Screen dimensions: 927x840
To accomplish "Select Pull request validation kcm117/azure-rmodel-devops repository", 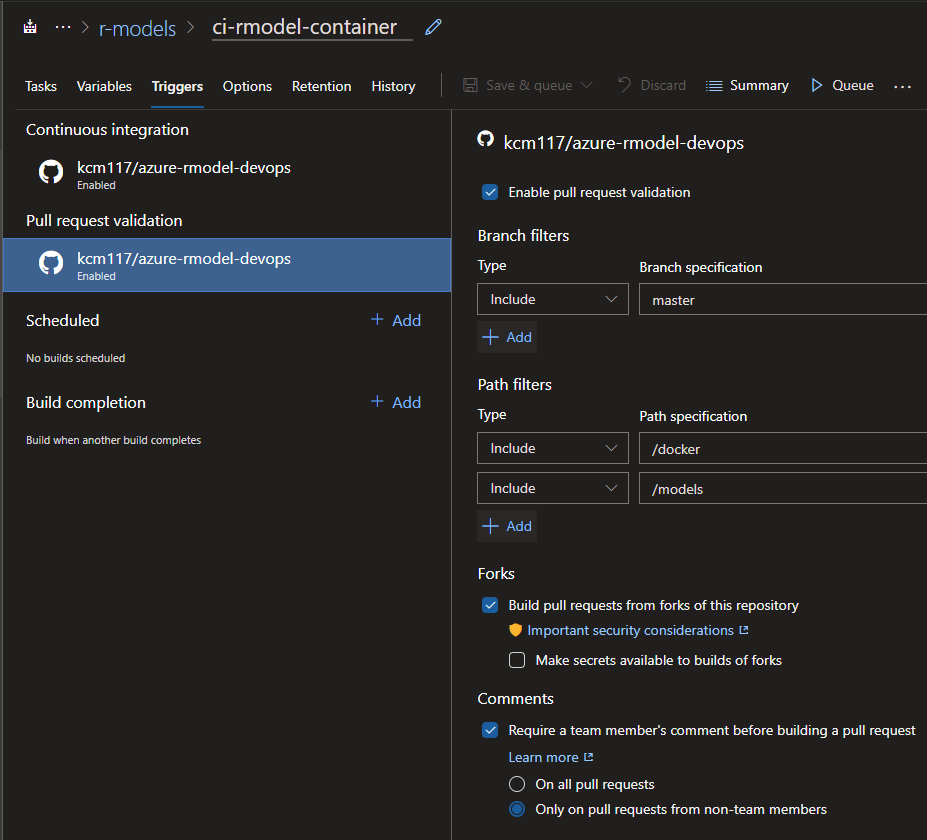I will pyautogui.click(x=227, y=265).
